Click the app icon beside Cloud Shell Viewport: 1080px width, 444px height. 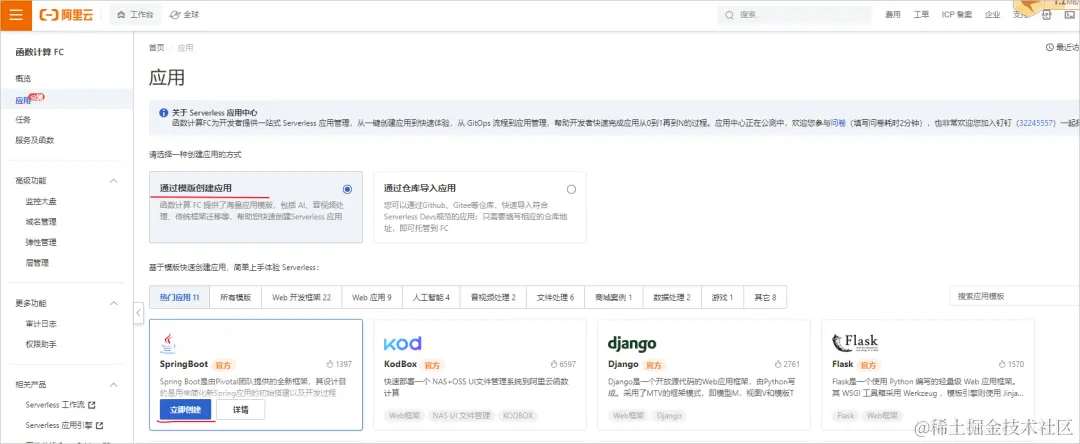tap(1046, 14)
